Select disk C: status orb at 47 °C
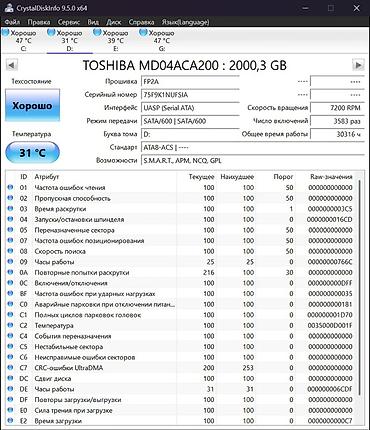Viewport: 370px width, 430px height. [6, 33]
